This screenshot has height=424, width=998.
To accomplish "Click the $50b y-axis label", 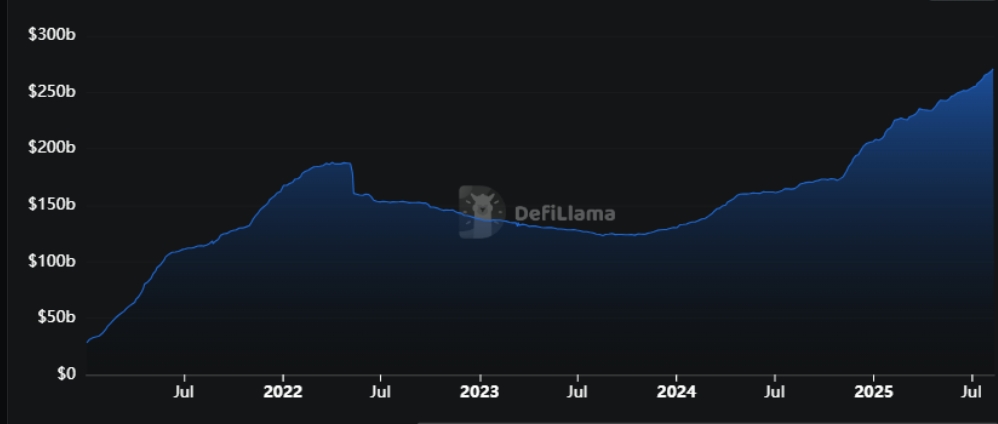I will coord(55,317).
